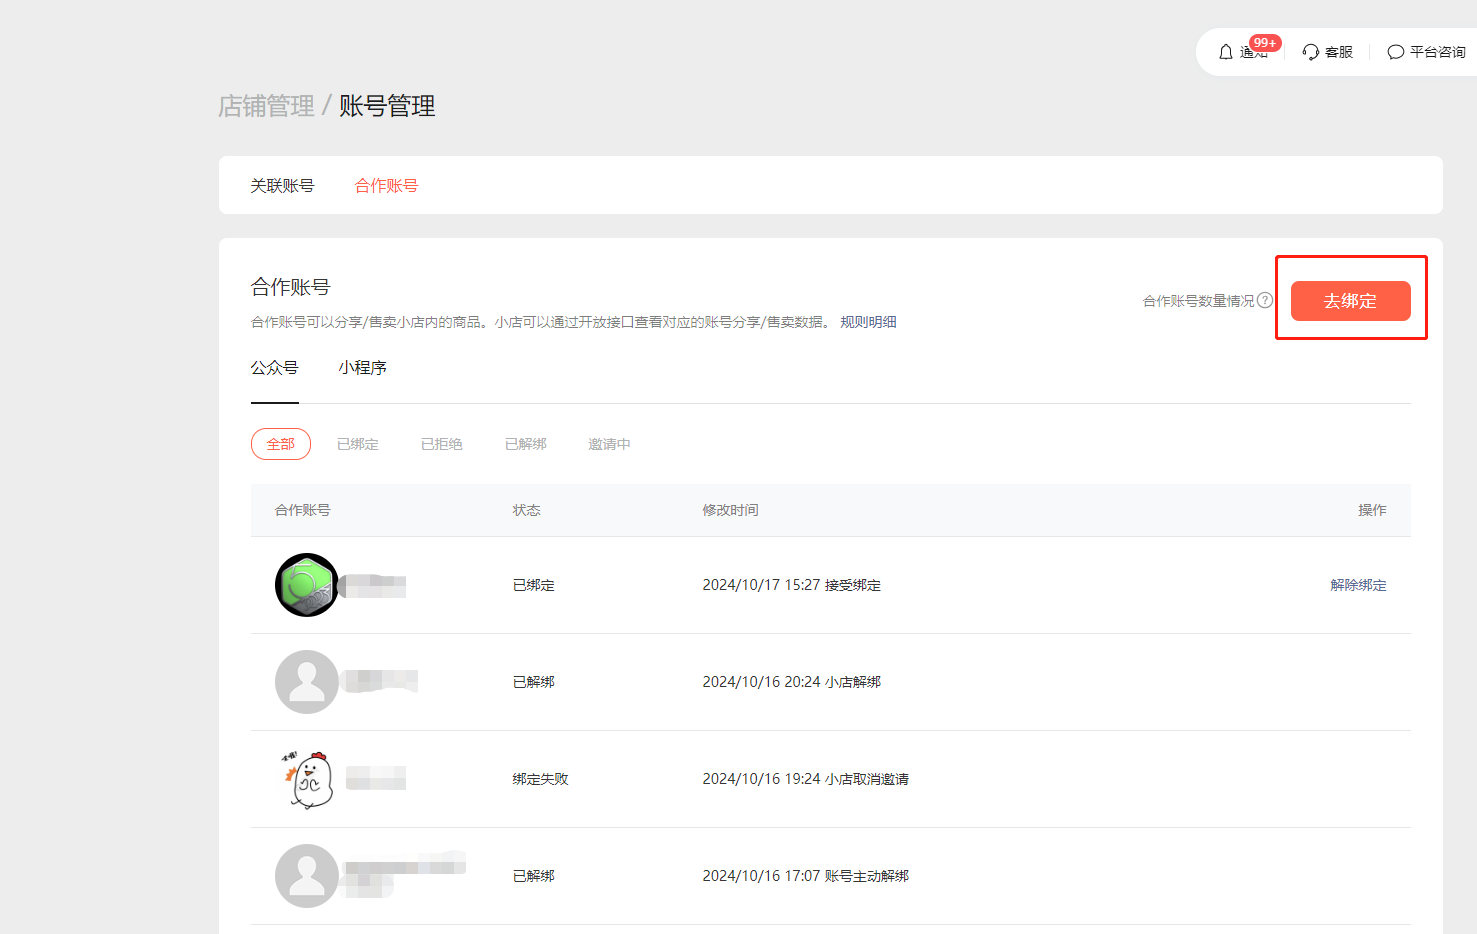Click the platform consultation chat icon
Viewport: 1477px width, 934px height.
coord(1396,52)
